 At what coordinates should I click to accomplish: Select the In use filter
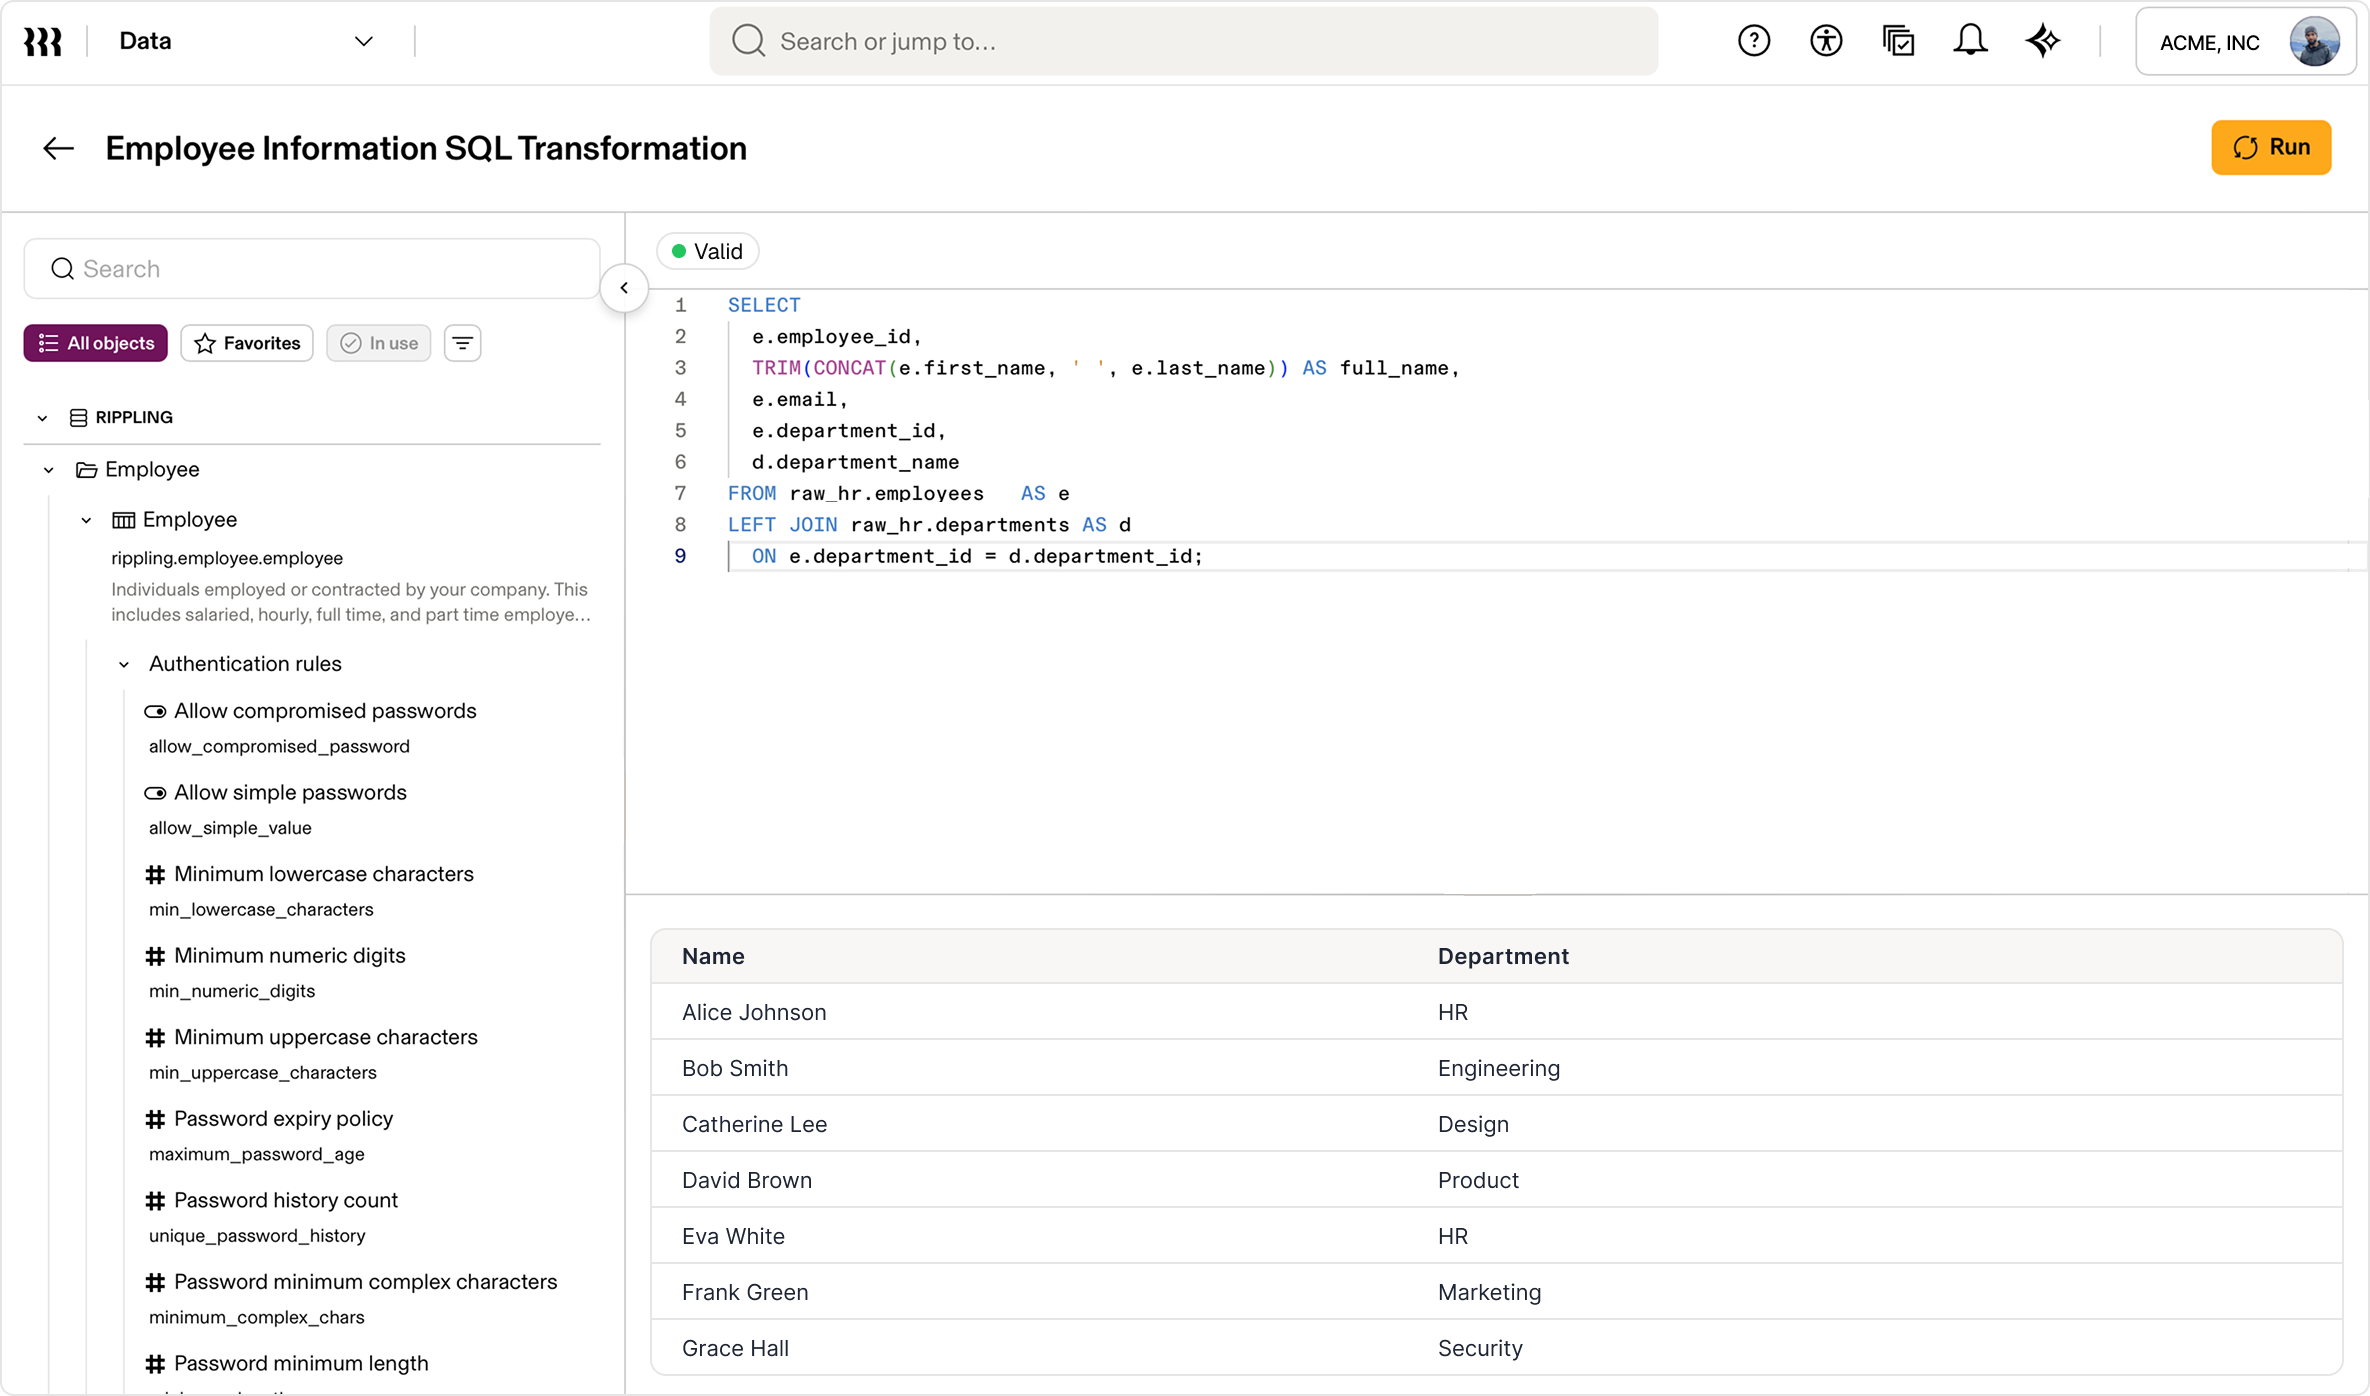(x=379, y=344)
